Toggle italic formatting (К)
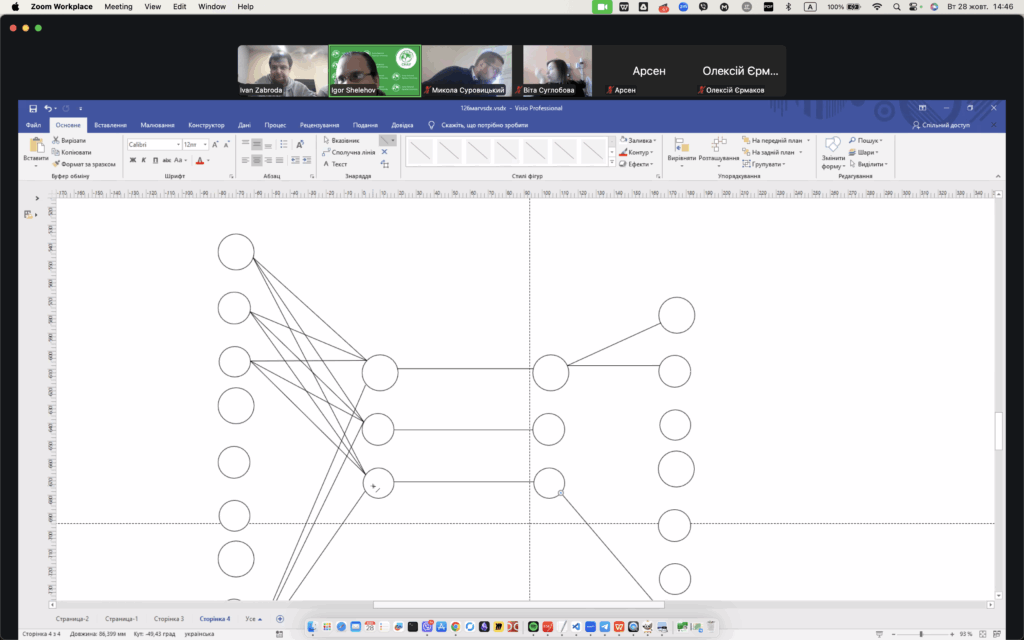 pyautogui.click(x=144, y=160)
